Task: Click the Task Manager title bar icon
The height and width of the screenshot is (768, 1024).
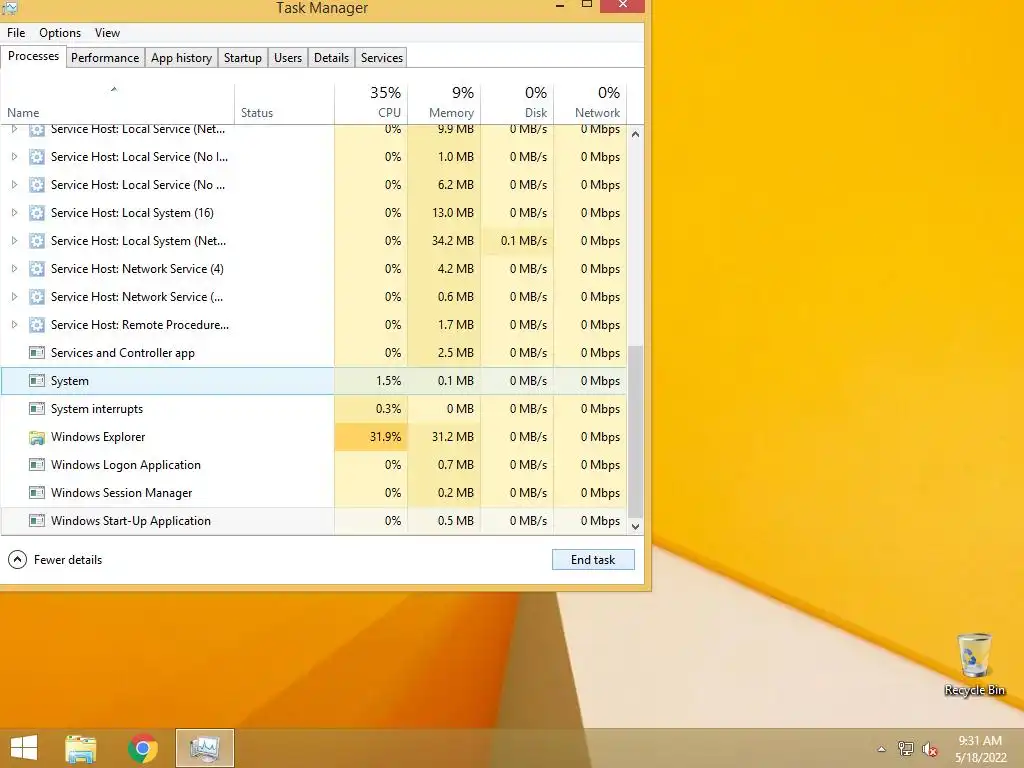Action: pyautogui.click(x=10, y=7)
